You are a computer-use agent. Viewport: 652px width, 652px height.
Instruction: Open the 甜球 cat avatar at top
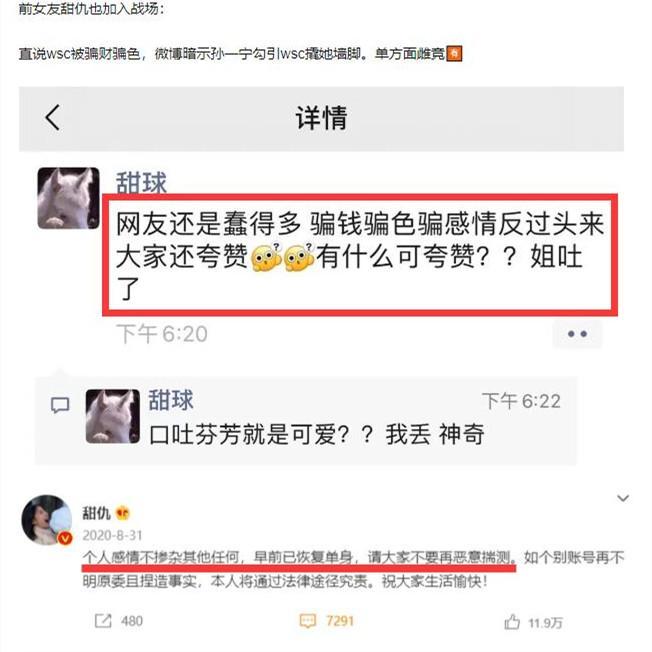coord(69,198)
